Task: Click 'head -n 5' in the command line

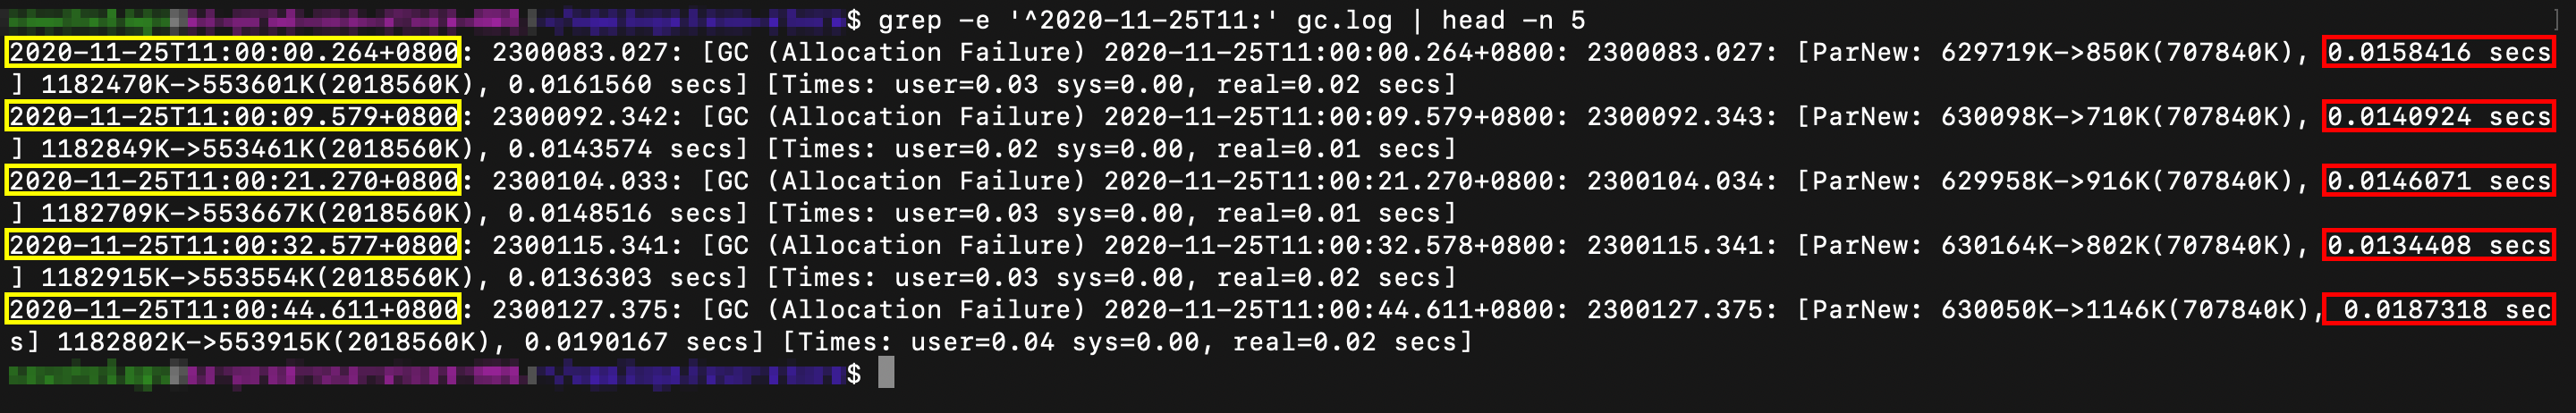Action: pos(1512,20)
